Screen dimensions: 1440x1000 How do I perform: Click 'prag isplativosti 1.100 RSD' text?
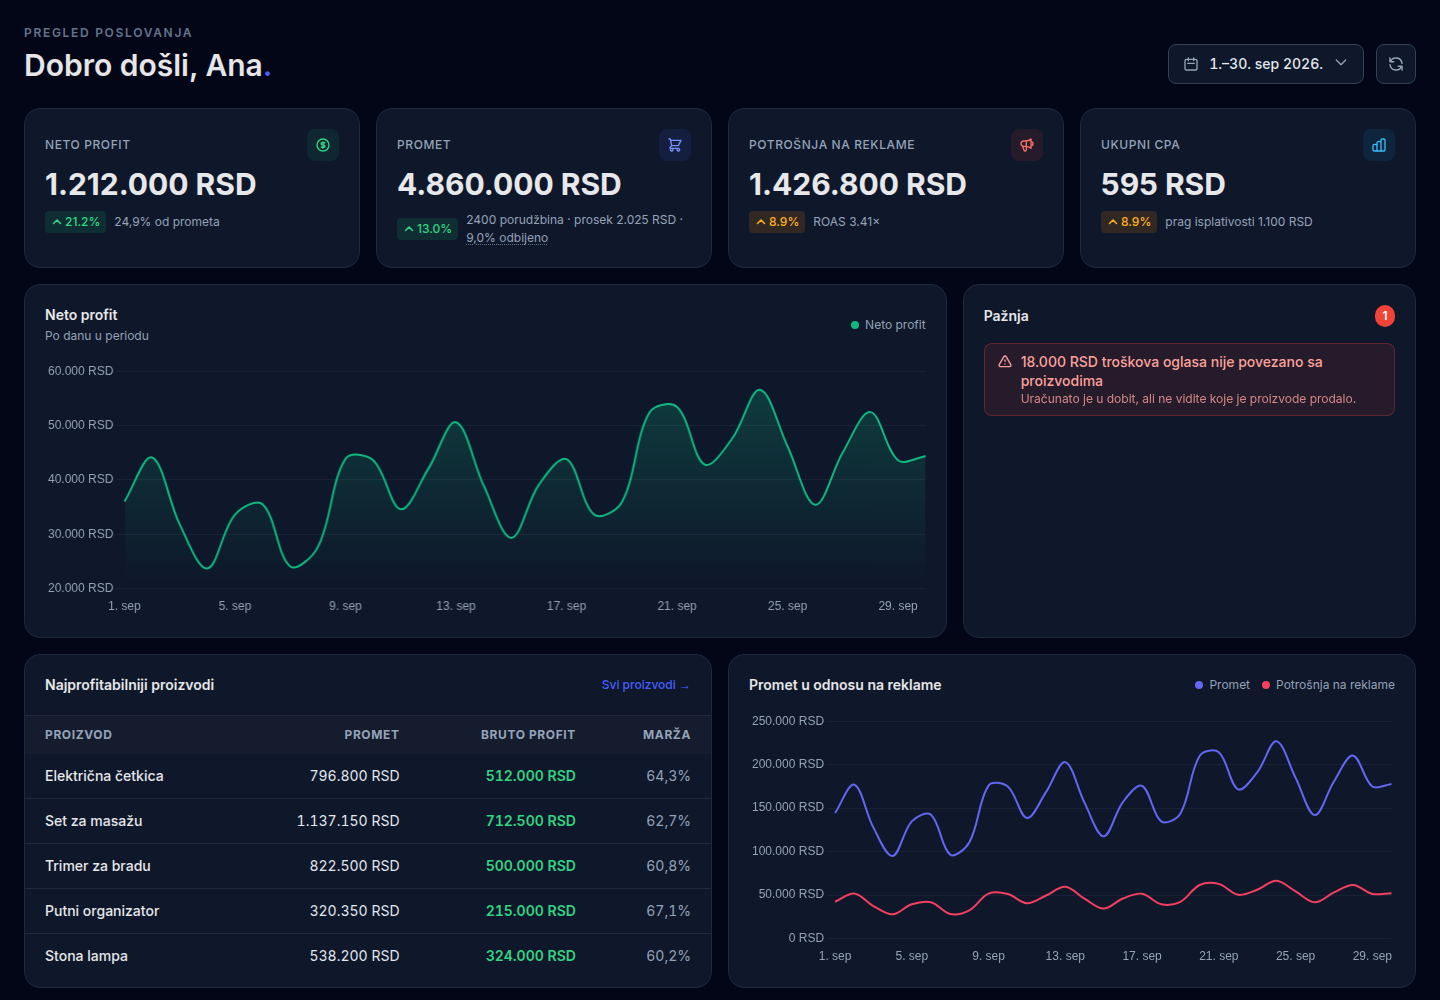pos(1239,222)
